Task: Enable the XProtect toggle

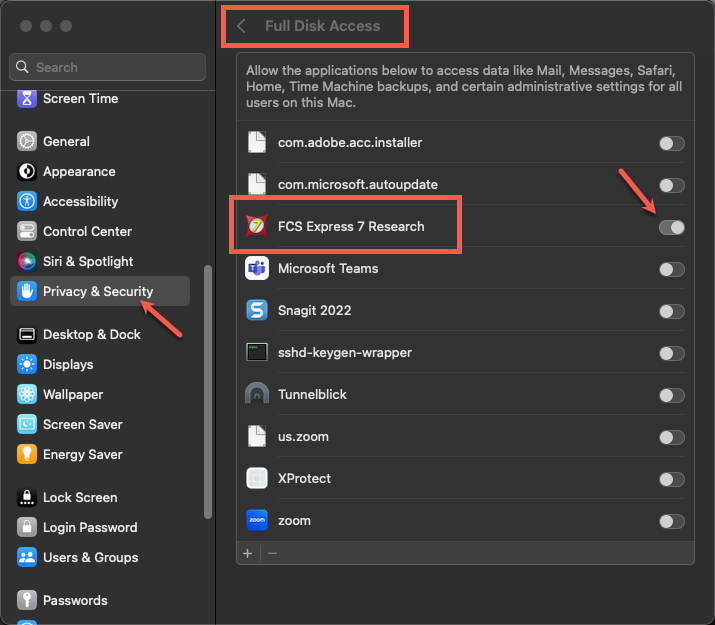Action: [672, 480]
